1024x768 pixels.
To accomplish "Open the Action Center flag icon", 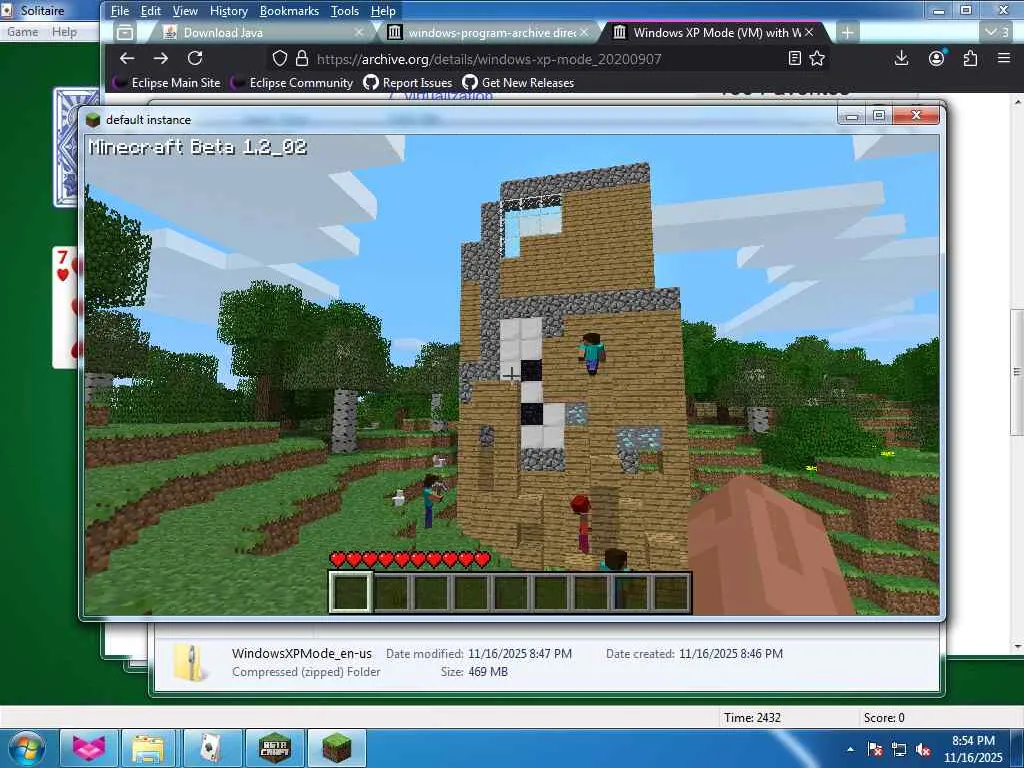I will tap(874, 749).
